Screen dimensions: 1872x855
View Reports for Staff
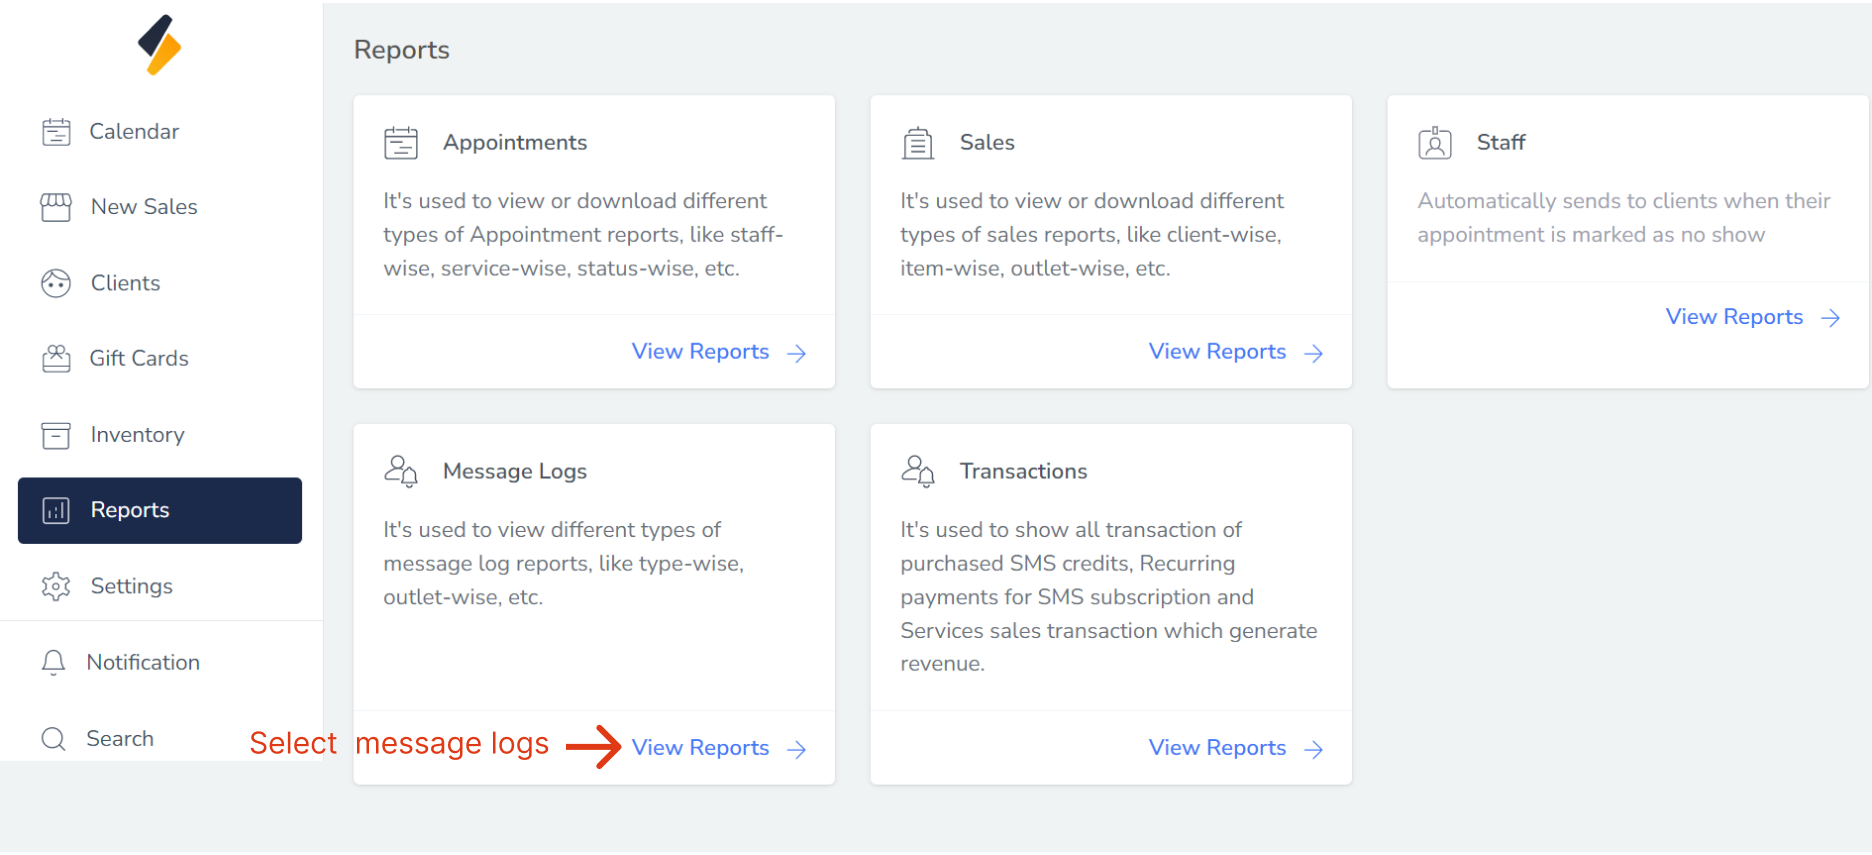(x=1734, y=317)
